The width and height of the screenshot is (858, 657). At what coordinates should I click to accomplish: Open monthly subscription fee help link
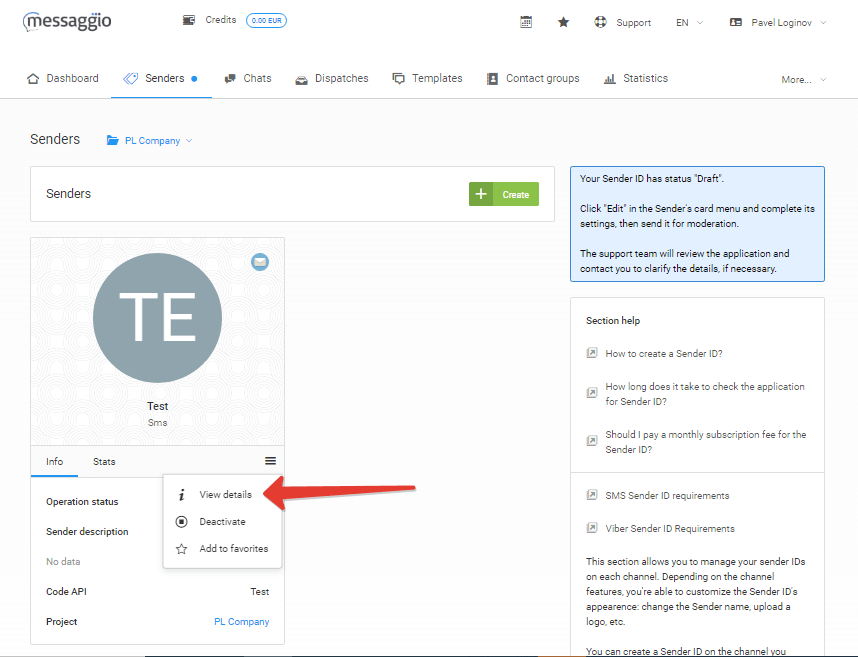pos(706,442)
